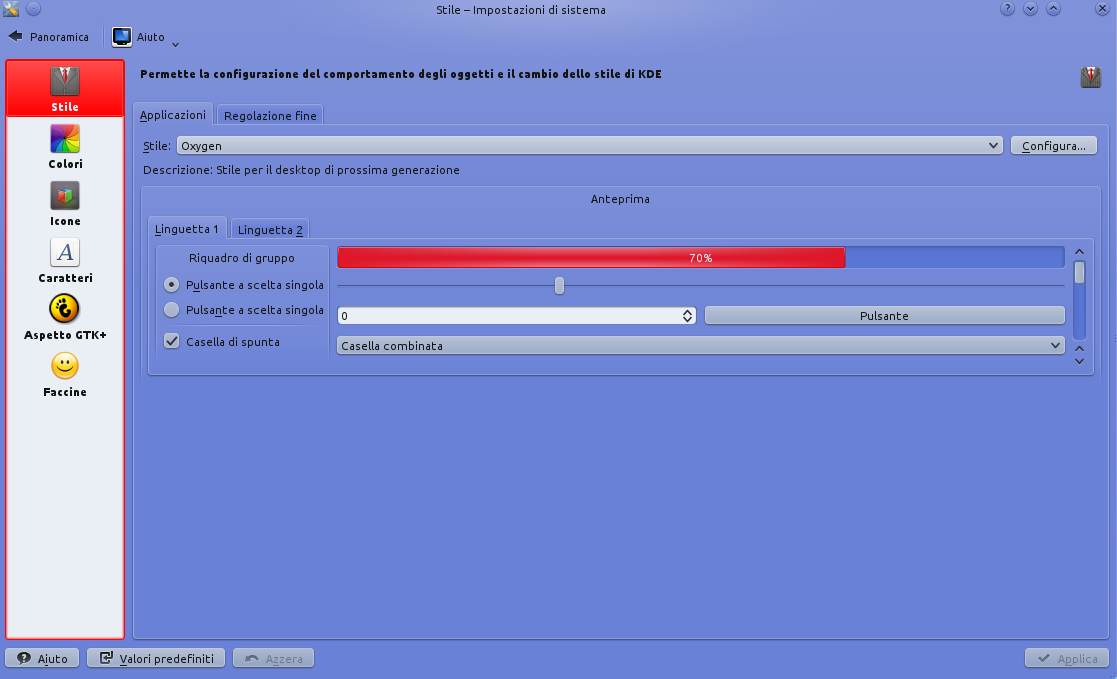The height and width of the screenshot is (679, 1117).
Task: Select the Linguetta 2 preview tab
Action: (x=270, y=229)
